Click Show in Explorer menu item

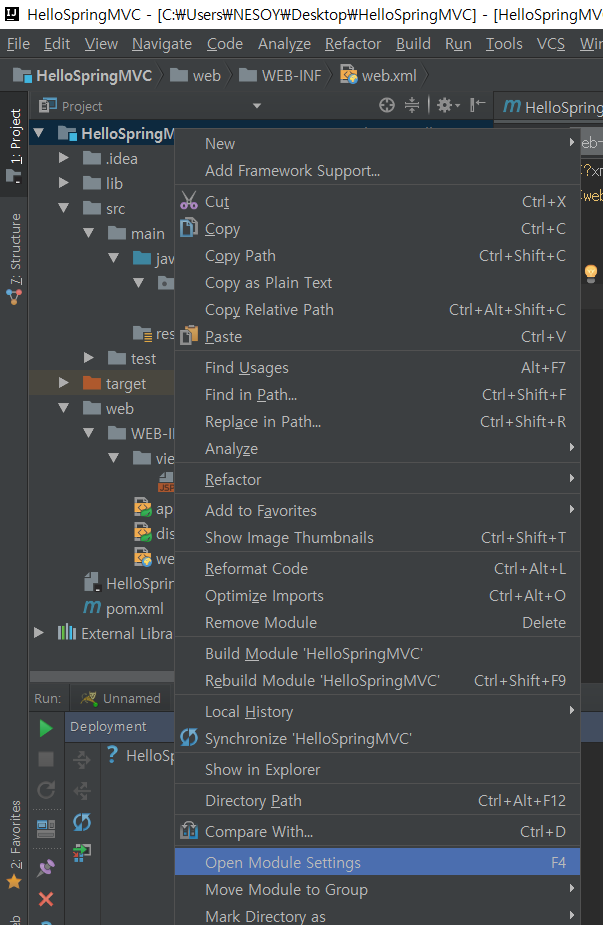[378, 769]
